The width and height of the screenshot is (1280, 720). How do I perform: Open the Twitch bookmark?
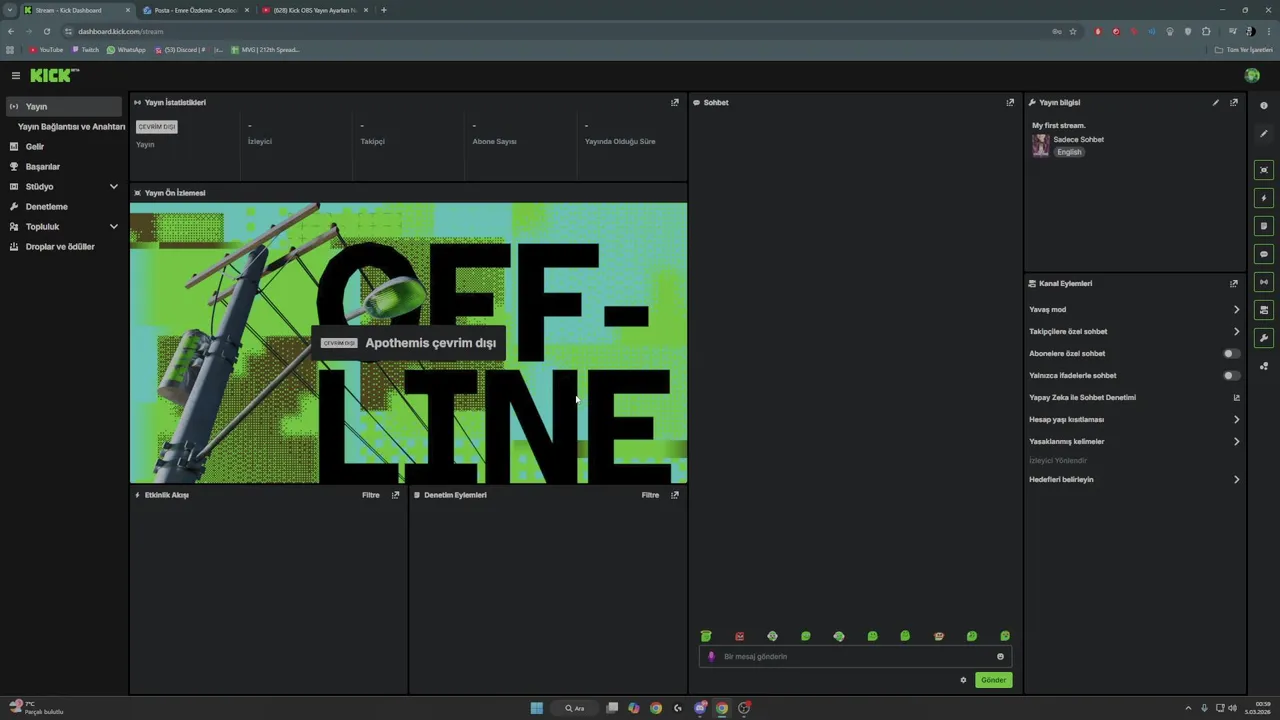coord(85,49)
